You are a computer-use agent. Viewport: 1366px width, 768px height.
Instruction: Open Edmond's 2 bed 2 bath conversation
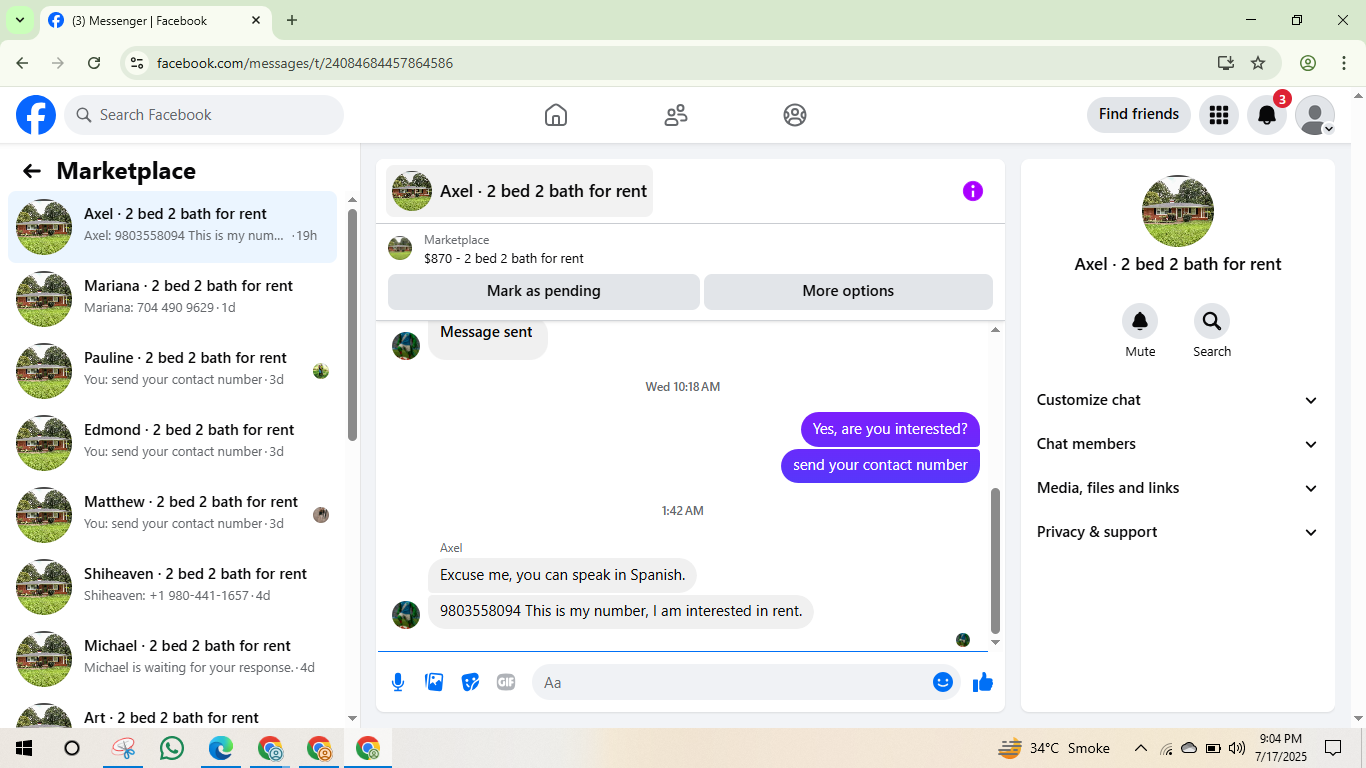coord(173,443)
